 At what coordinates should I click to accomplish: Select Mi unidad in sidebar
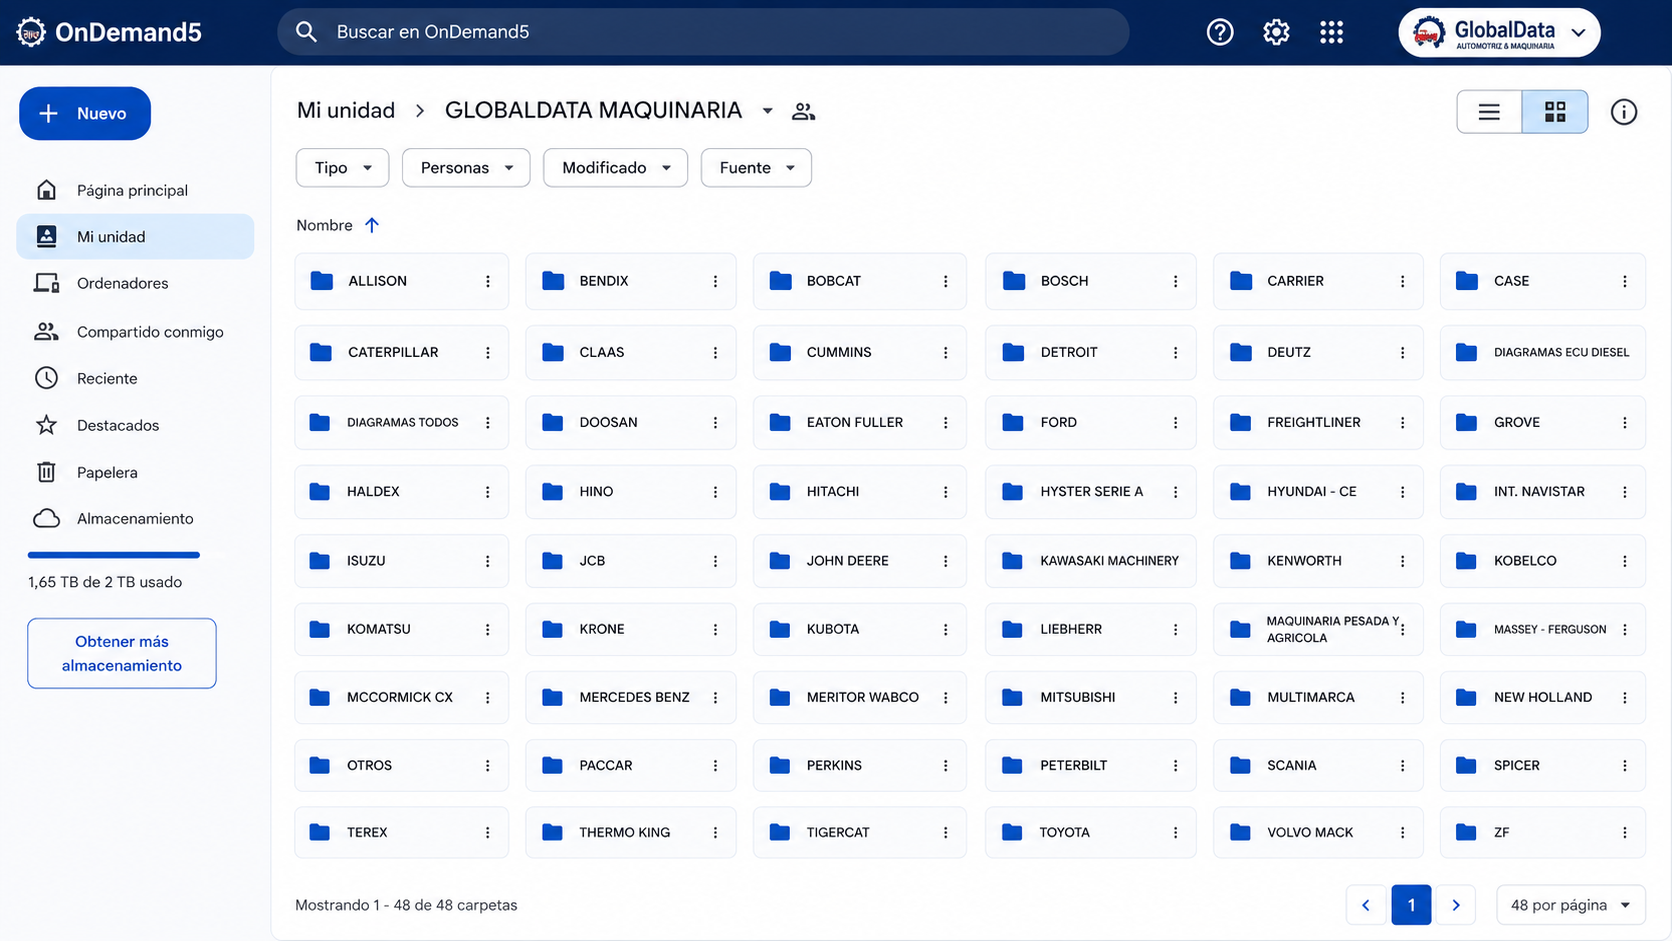[x=135, y=236]
